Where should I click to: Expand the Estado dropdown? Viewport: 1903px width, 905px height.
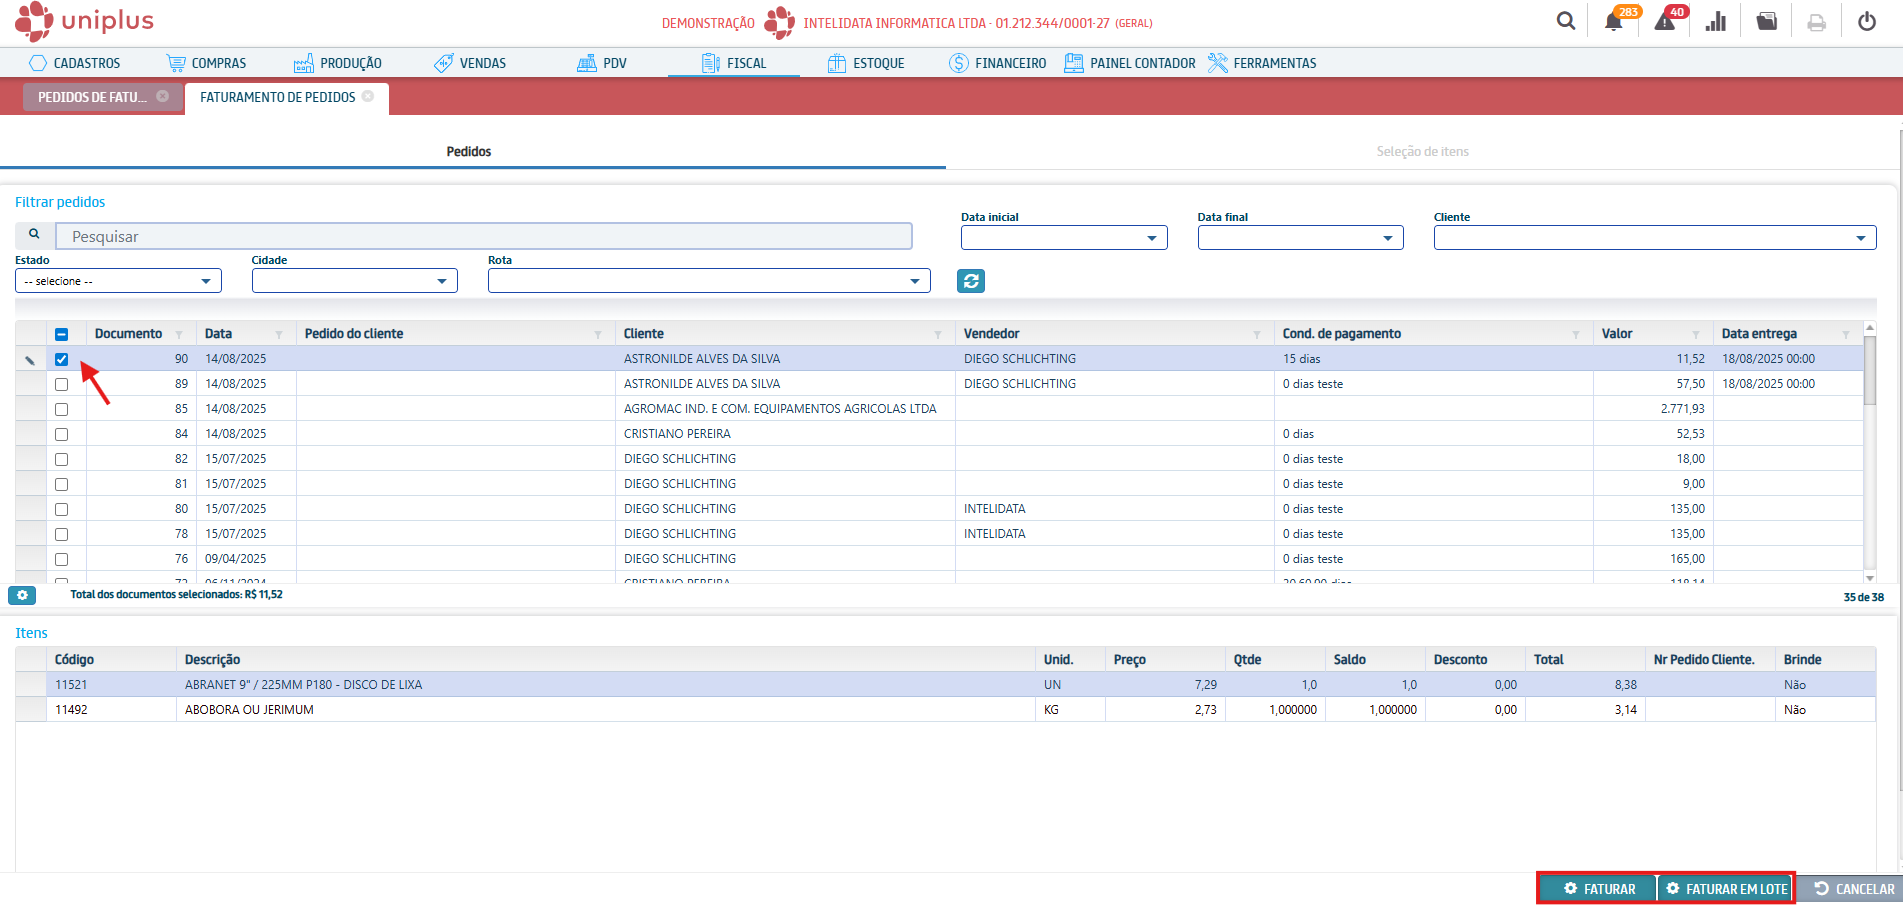pyautogui.click(x=118, y=281)
